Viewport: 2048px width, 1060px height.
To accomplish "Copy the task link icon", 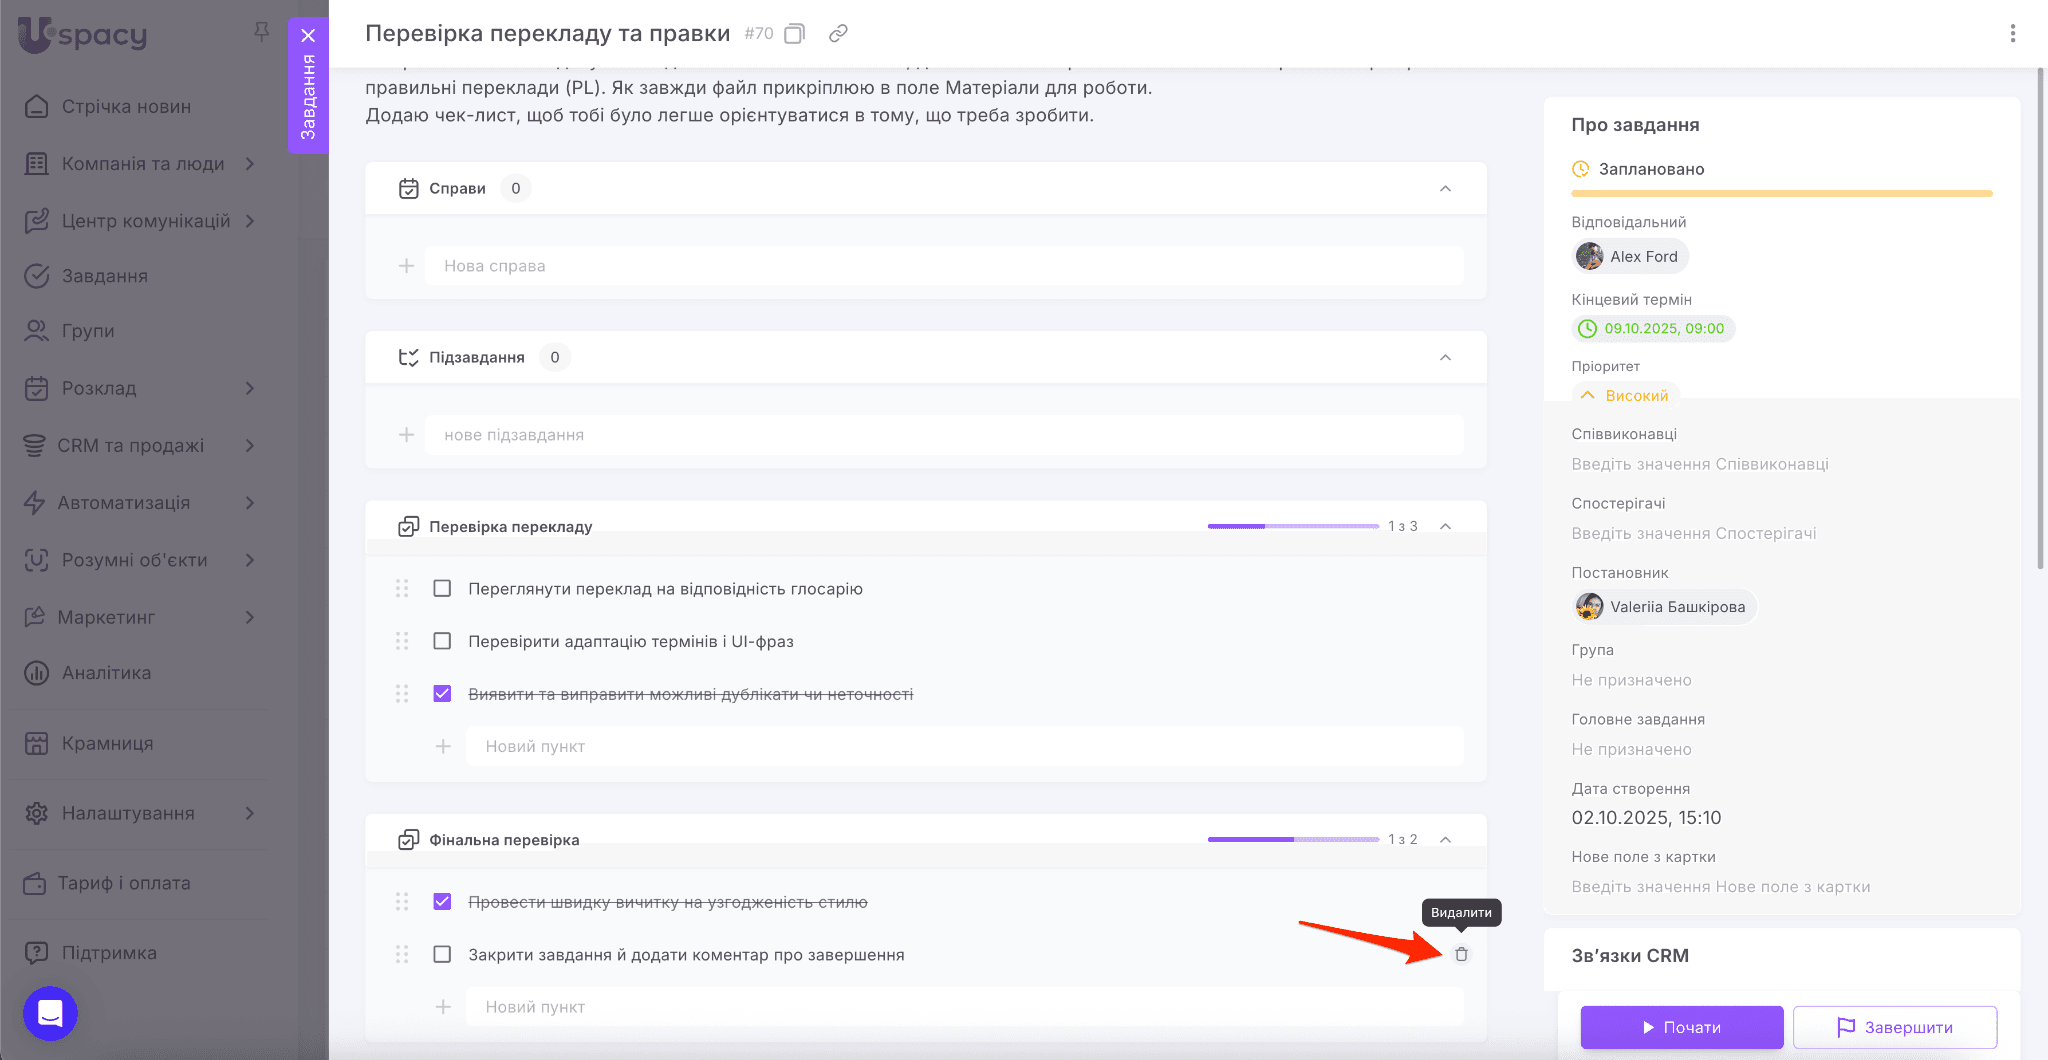I will [838, 34].
